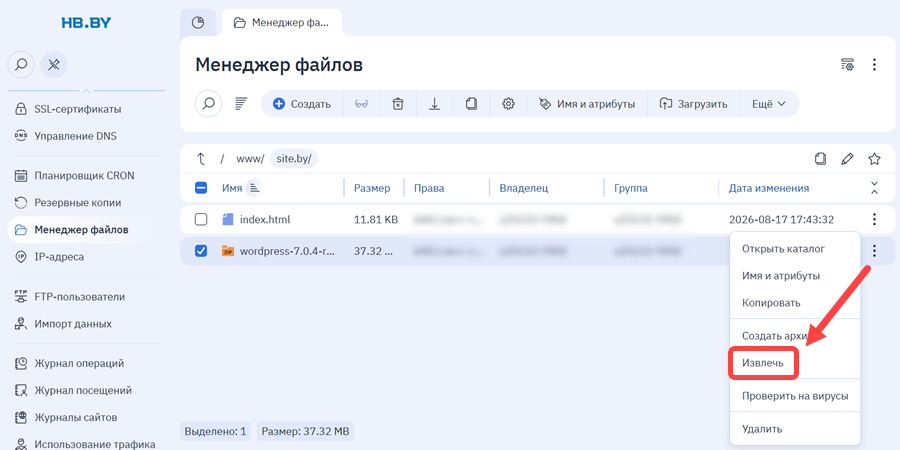This screenshot has height=450, width=900.
Task: Choose Открыть каталог from context menu
Action: pos(795,249)
